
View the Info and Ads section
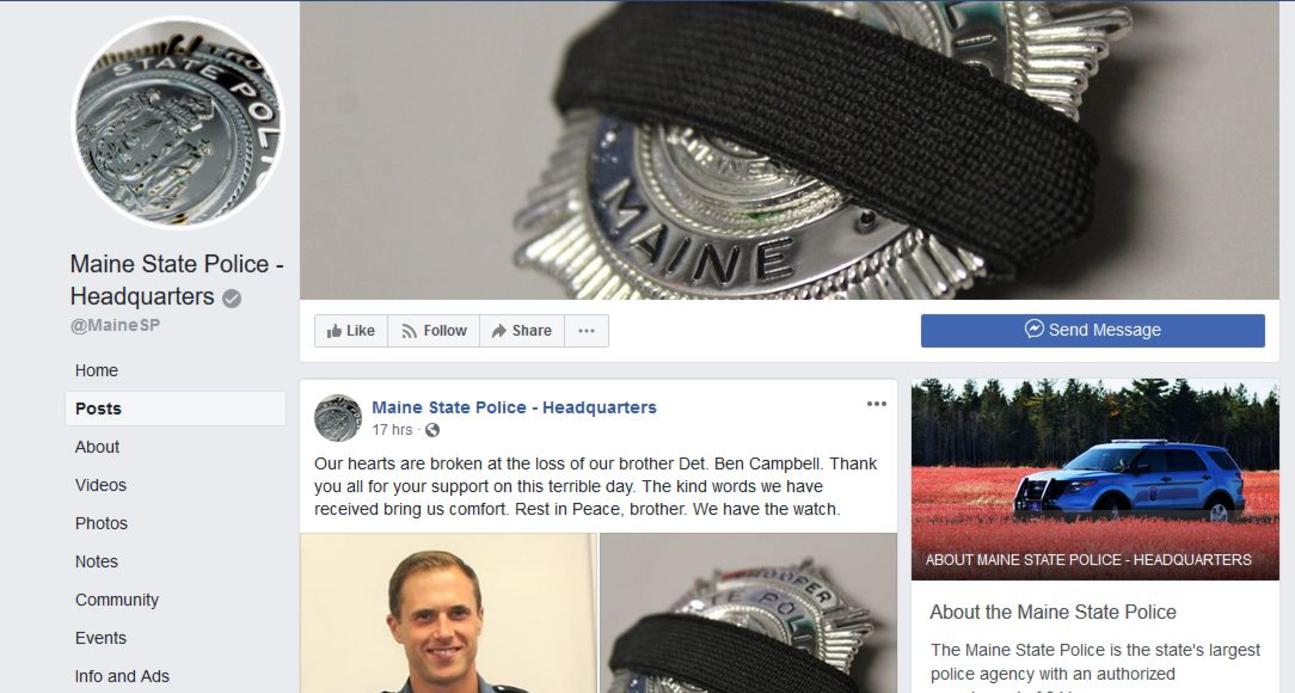point(122,676)
